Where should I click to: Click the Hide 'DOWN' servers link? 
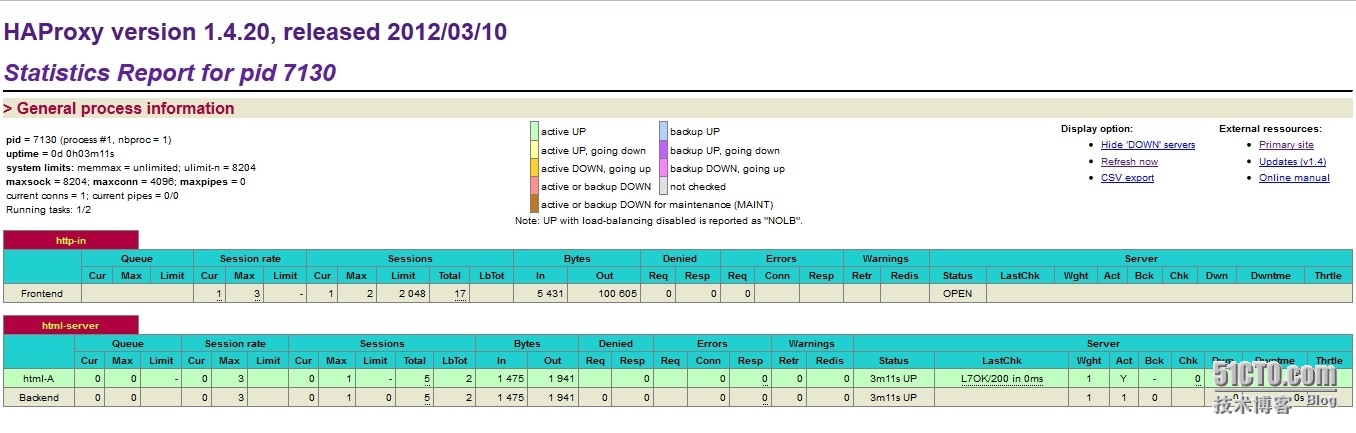[1148, 145]
